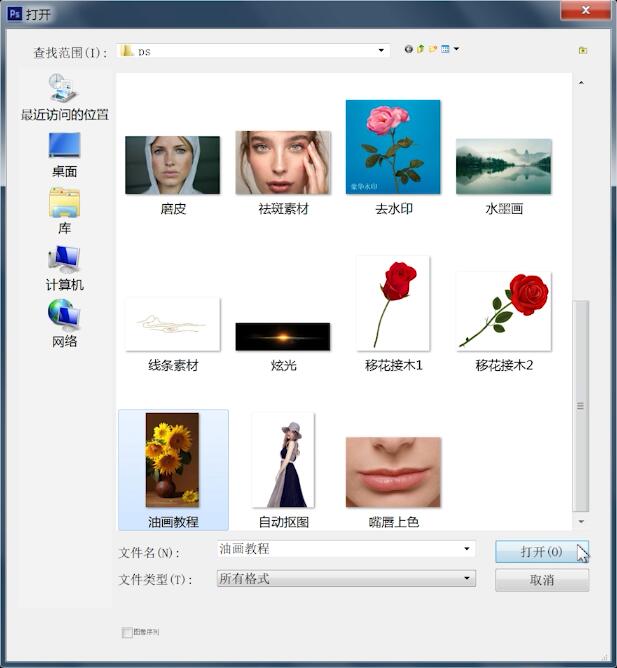Screen dimensions: 617x668
Task: Click the scroll down arrow of file list
Action: pos(581,521)
